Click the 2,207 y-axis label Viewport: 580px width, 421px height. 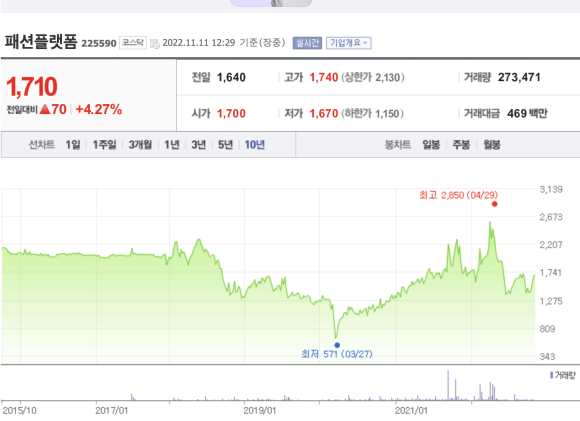click(x=551, y=245)
